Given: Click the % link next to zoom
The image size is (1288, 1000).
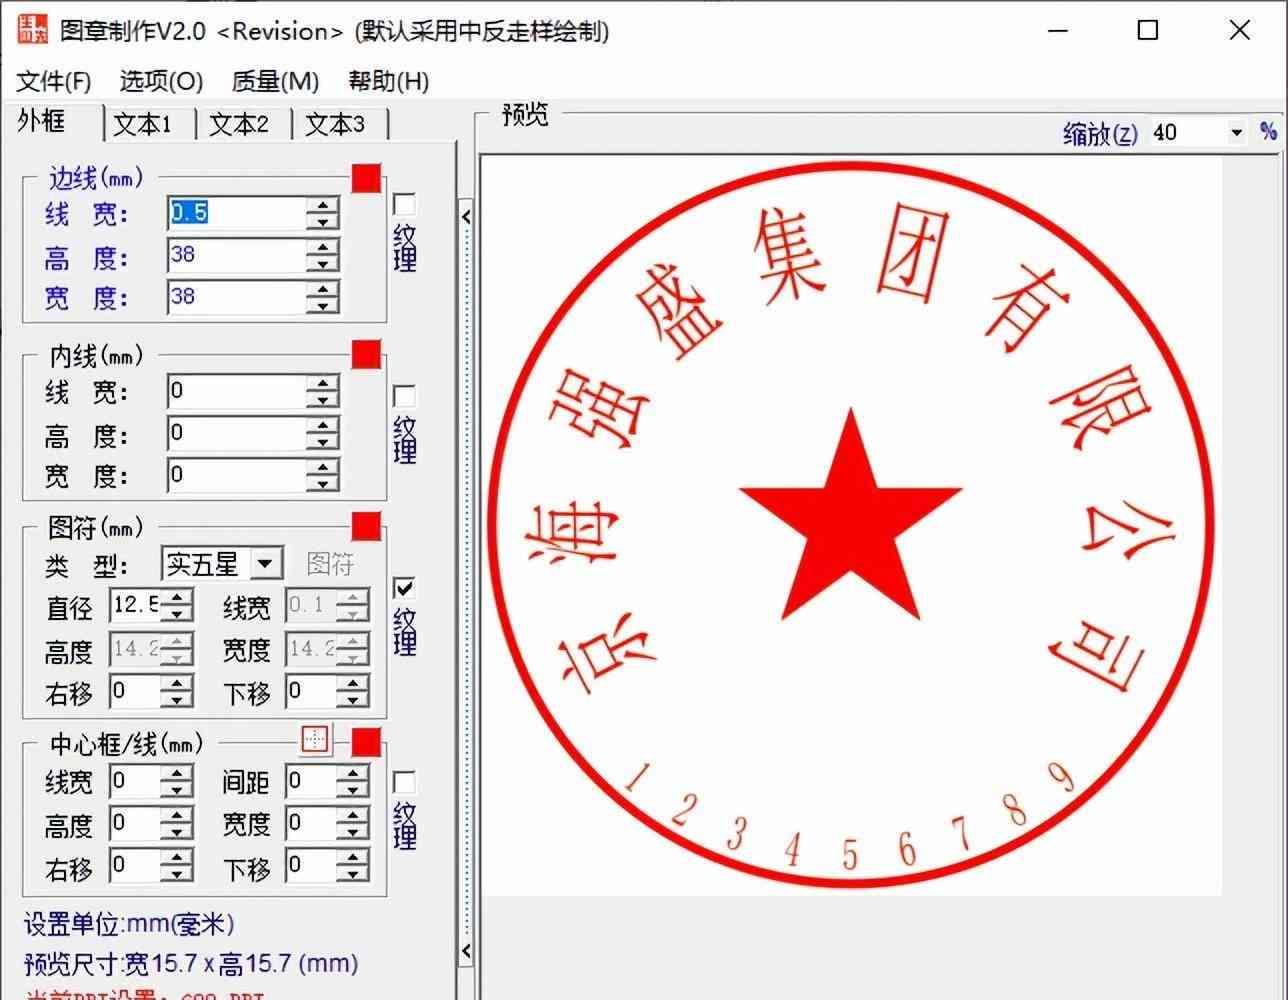Looking at the screenshot, I should 1269,131.
